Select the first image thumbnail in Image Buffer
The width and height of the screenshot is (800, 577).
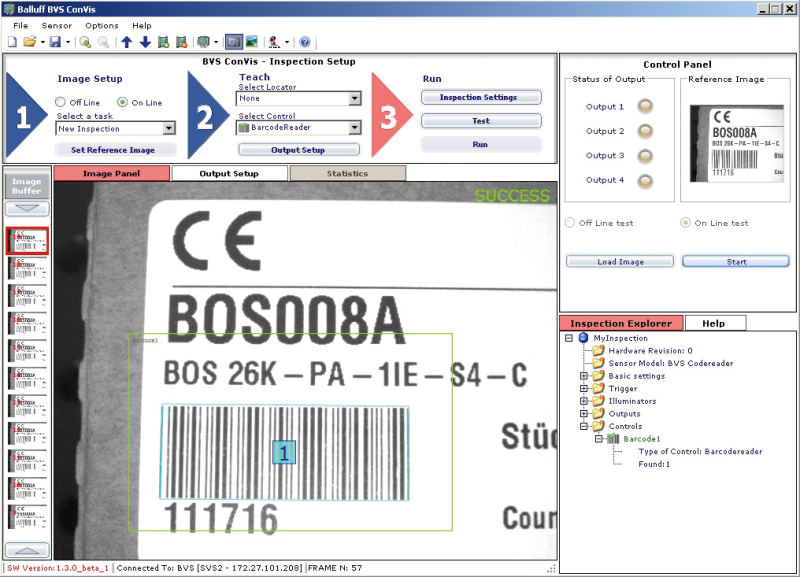pyautogui.click(x=27, y=240)
